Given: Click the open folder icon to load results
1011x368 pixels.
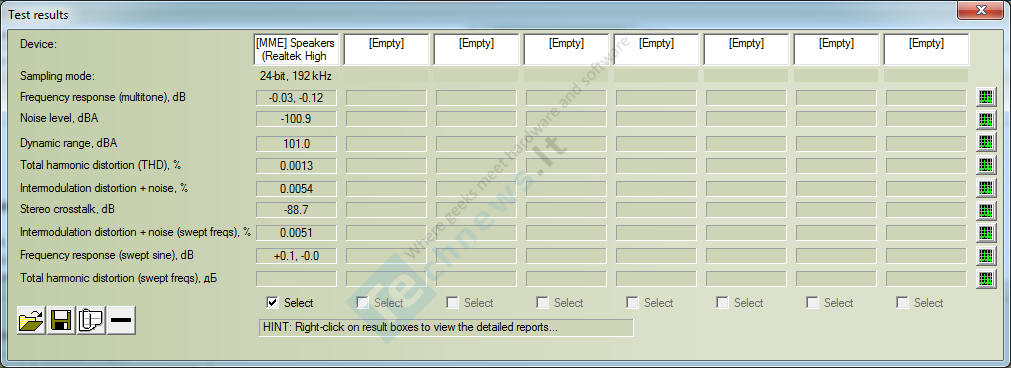Looking at the screenshot, I should coord(31,320).
